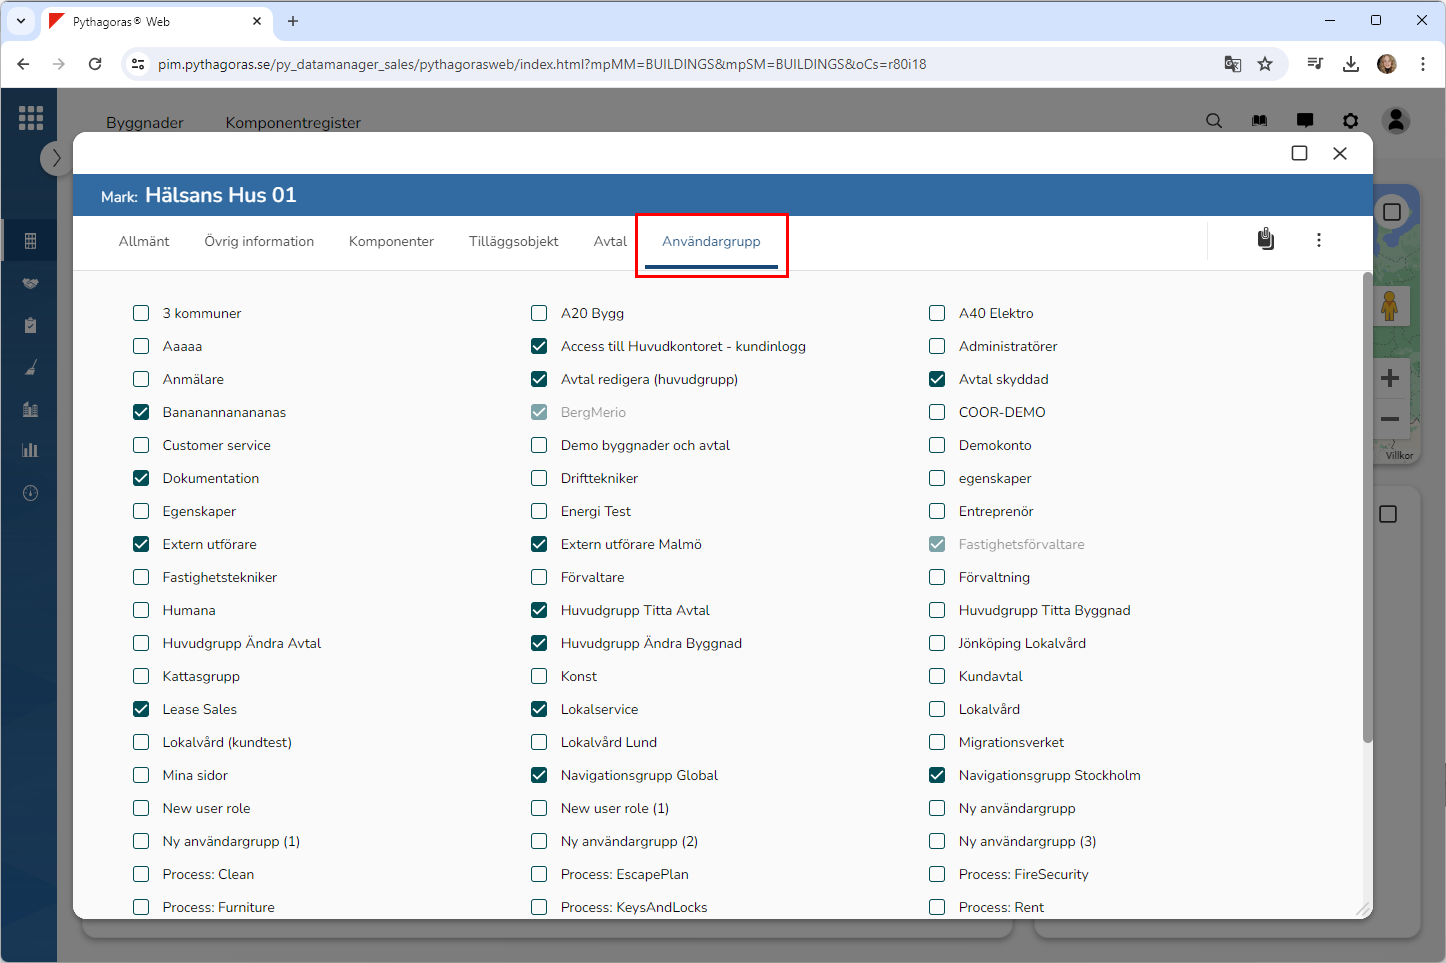The width and height of the screenshot is (1446, 963).
Task: Open the broom cleaning module icon
Action: point(30,368)
